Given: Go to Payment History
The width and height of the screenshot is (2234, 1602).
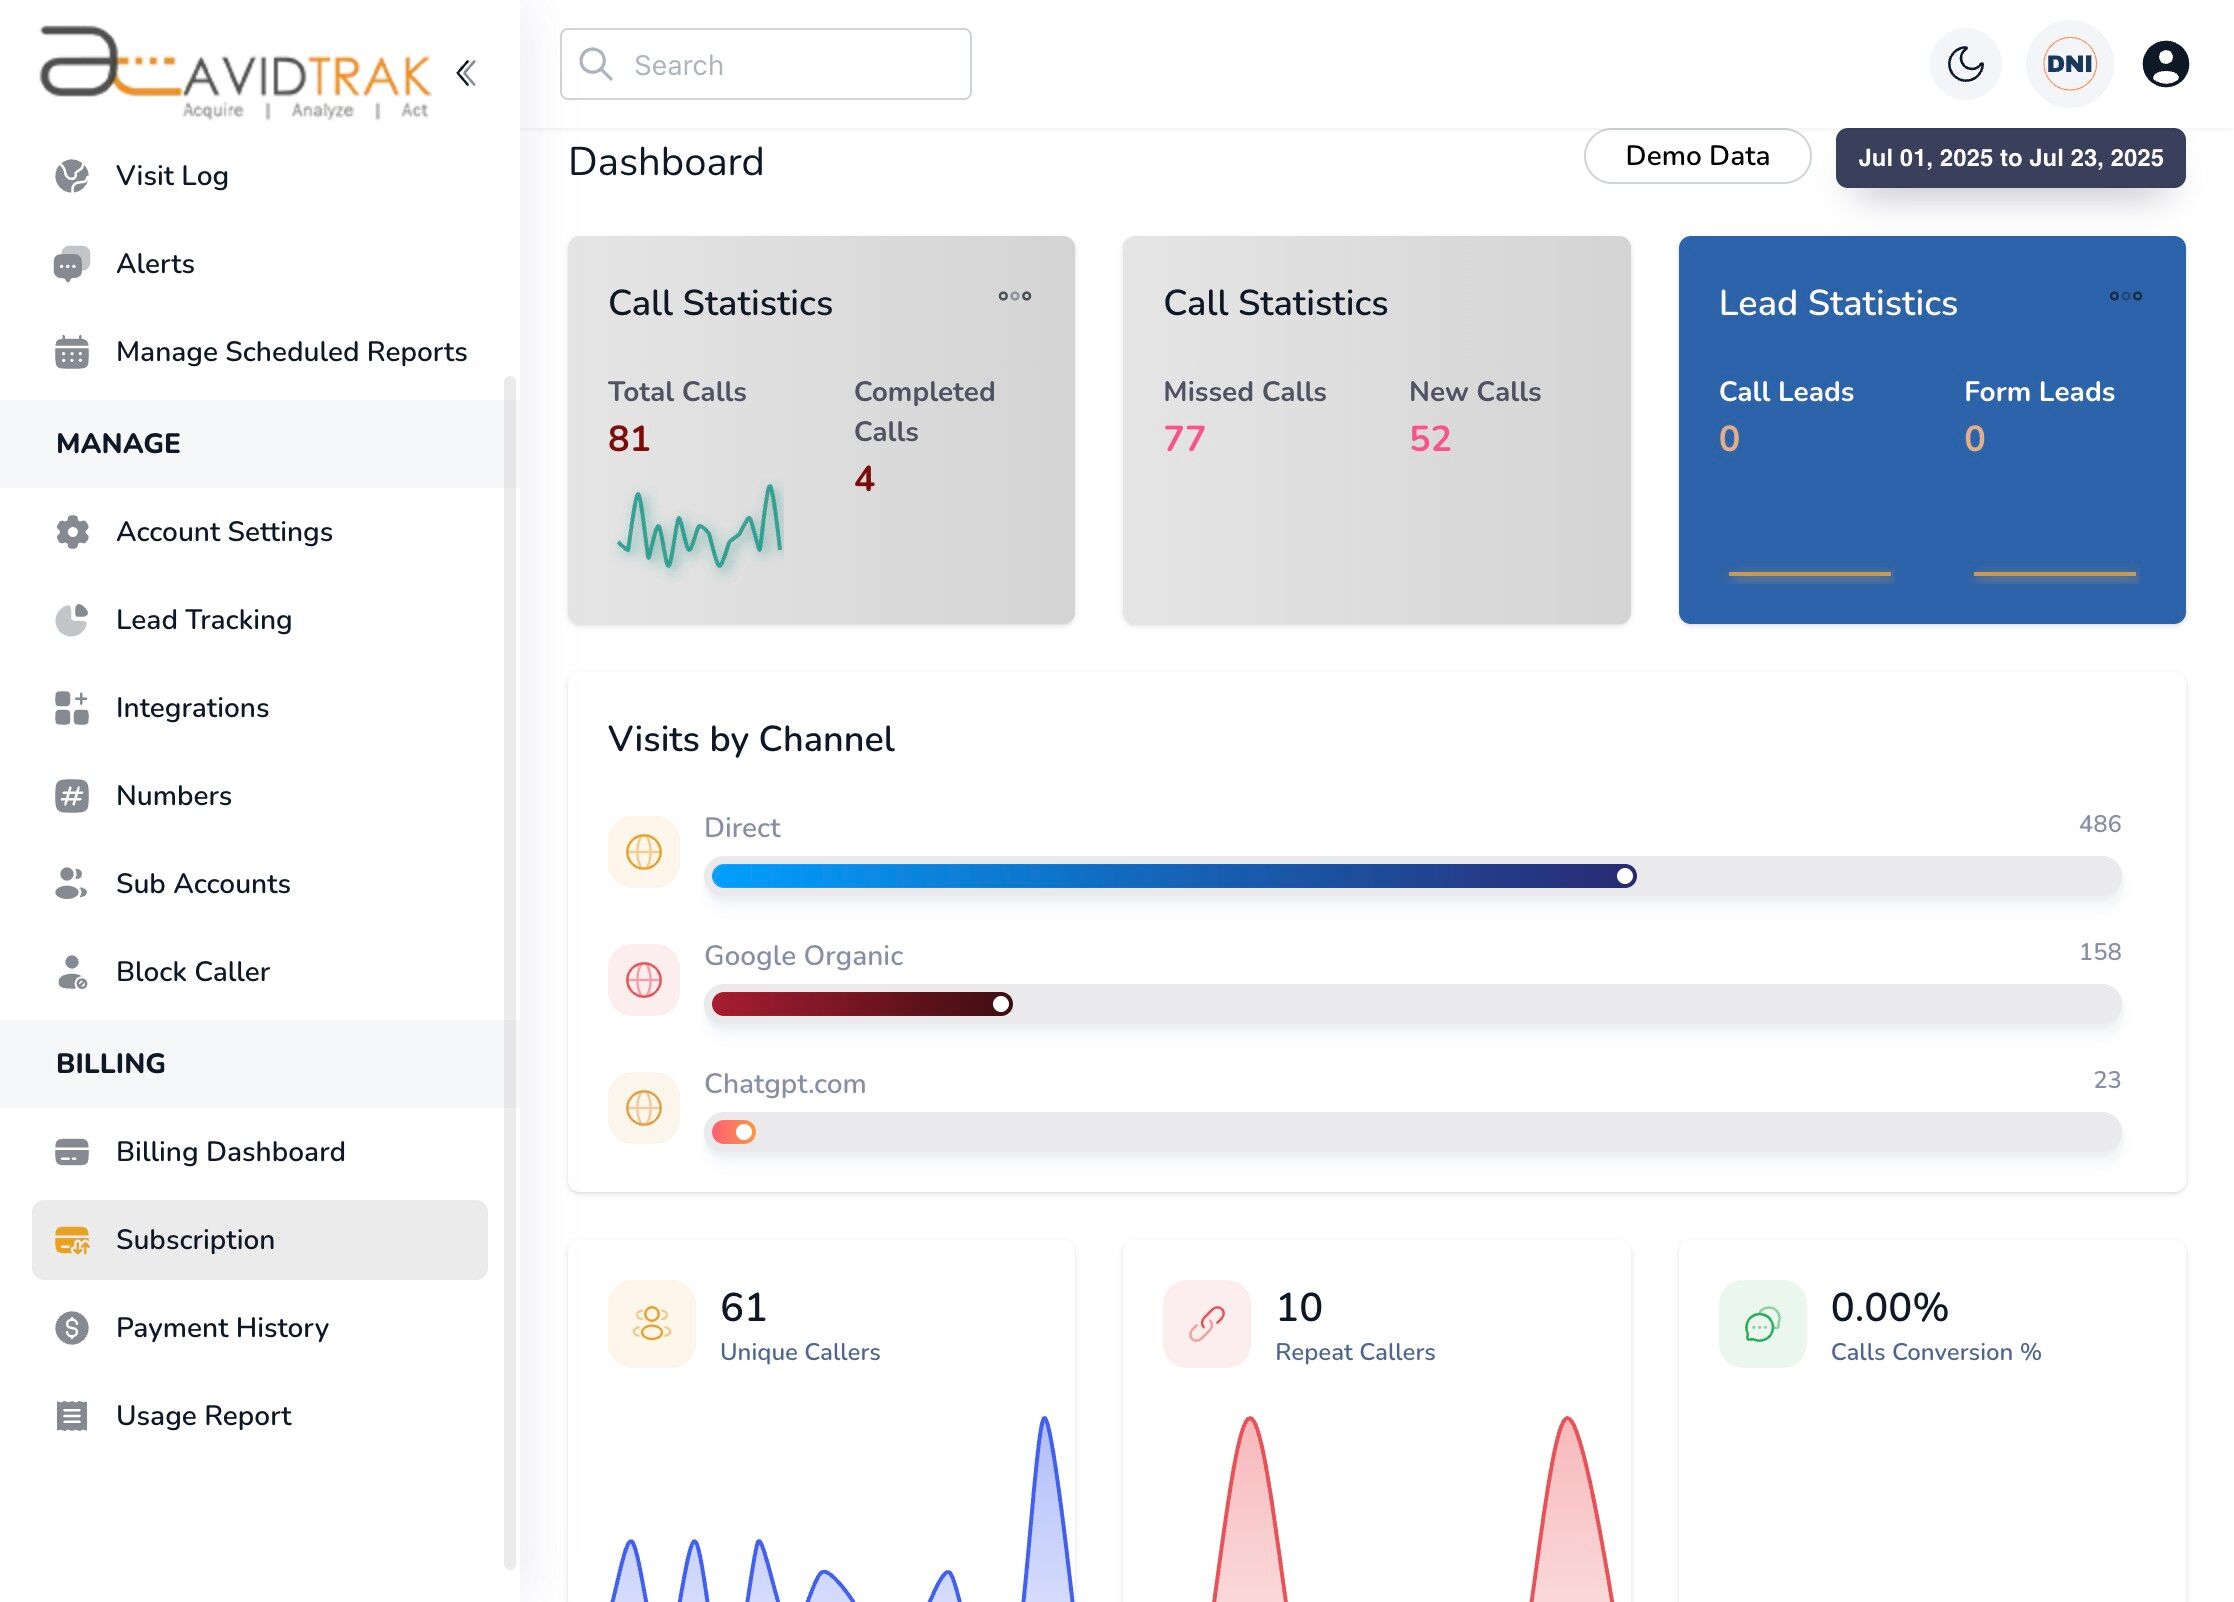Looking at the screenshot, I should click(222, 1327).
